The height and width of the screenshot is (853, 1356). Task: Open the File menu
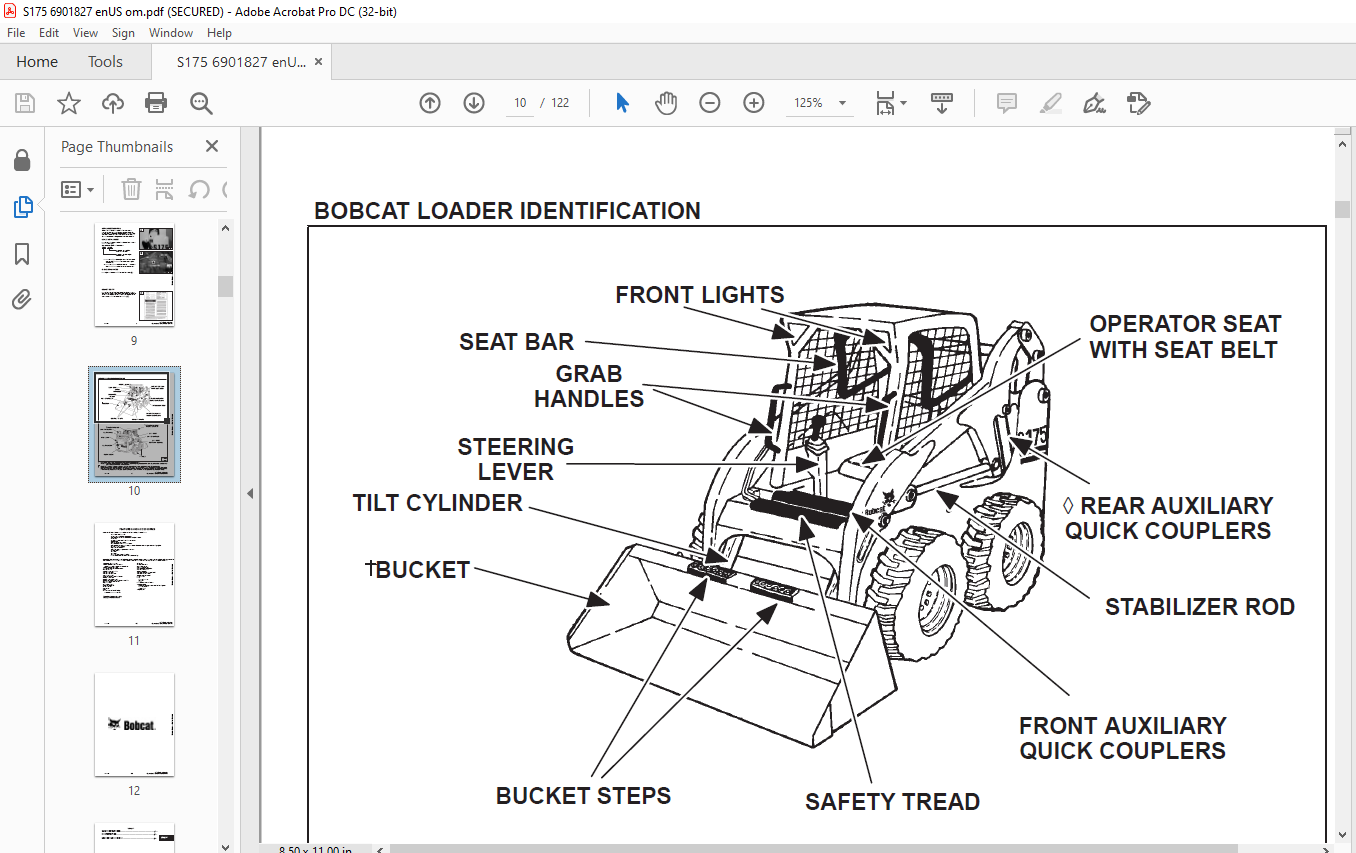pyautogui.click(x=16, y=33)
